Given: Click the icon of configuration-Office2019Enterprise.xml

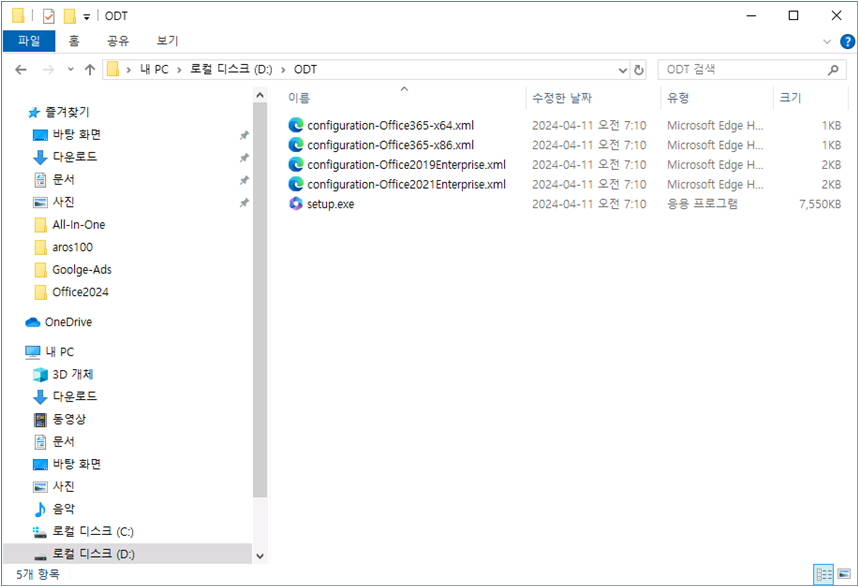Looking at the screenshot, I should (296, 164).
